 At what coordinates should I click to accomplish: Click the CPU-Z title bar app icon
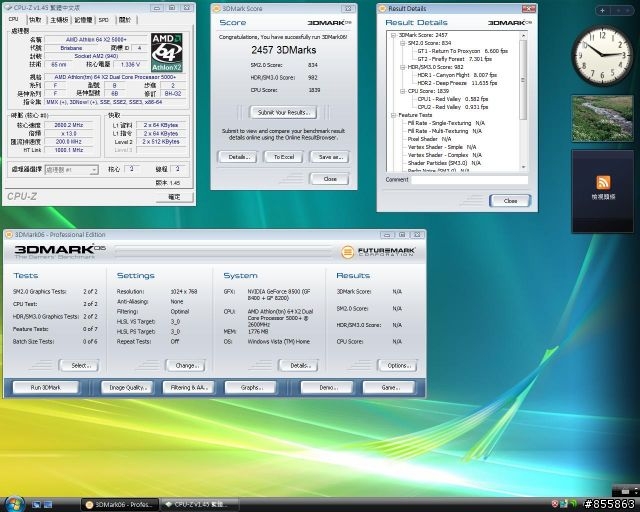tap(8, 8)
